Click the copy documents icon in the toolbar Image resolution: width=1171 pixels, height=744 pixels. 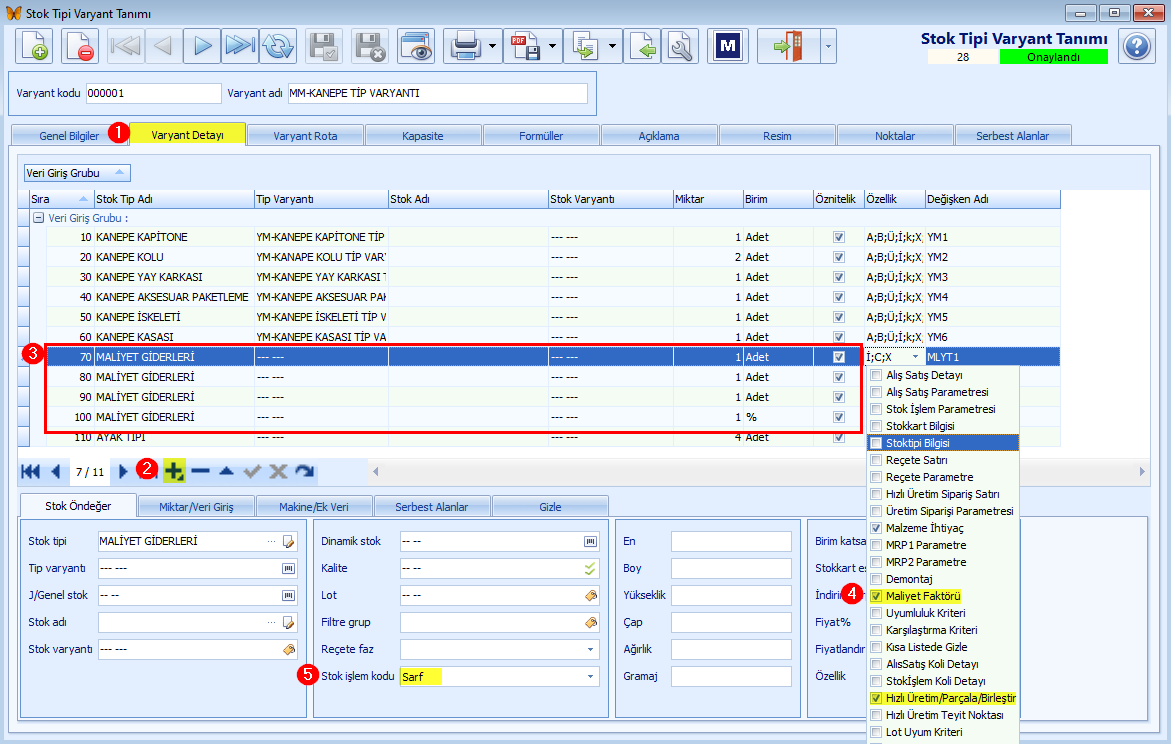click(x=585, y=46)
